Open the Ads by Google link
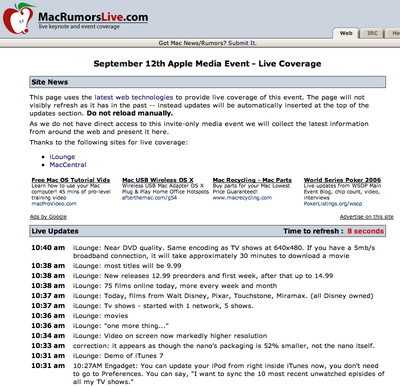This screenshot has height=386, width=400. [48, 217]
